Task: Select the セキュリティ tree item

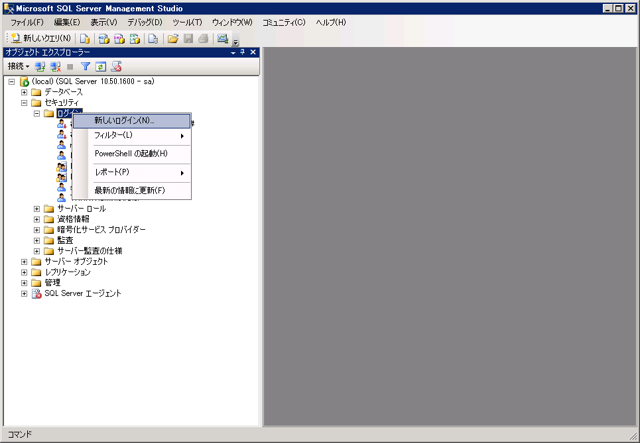Action: tap(62, 103)
